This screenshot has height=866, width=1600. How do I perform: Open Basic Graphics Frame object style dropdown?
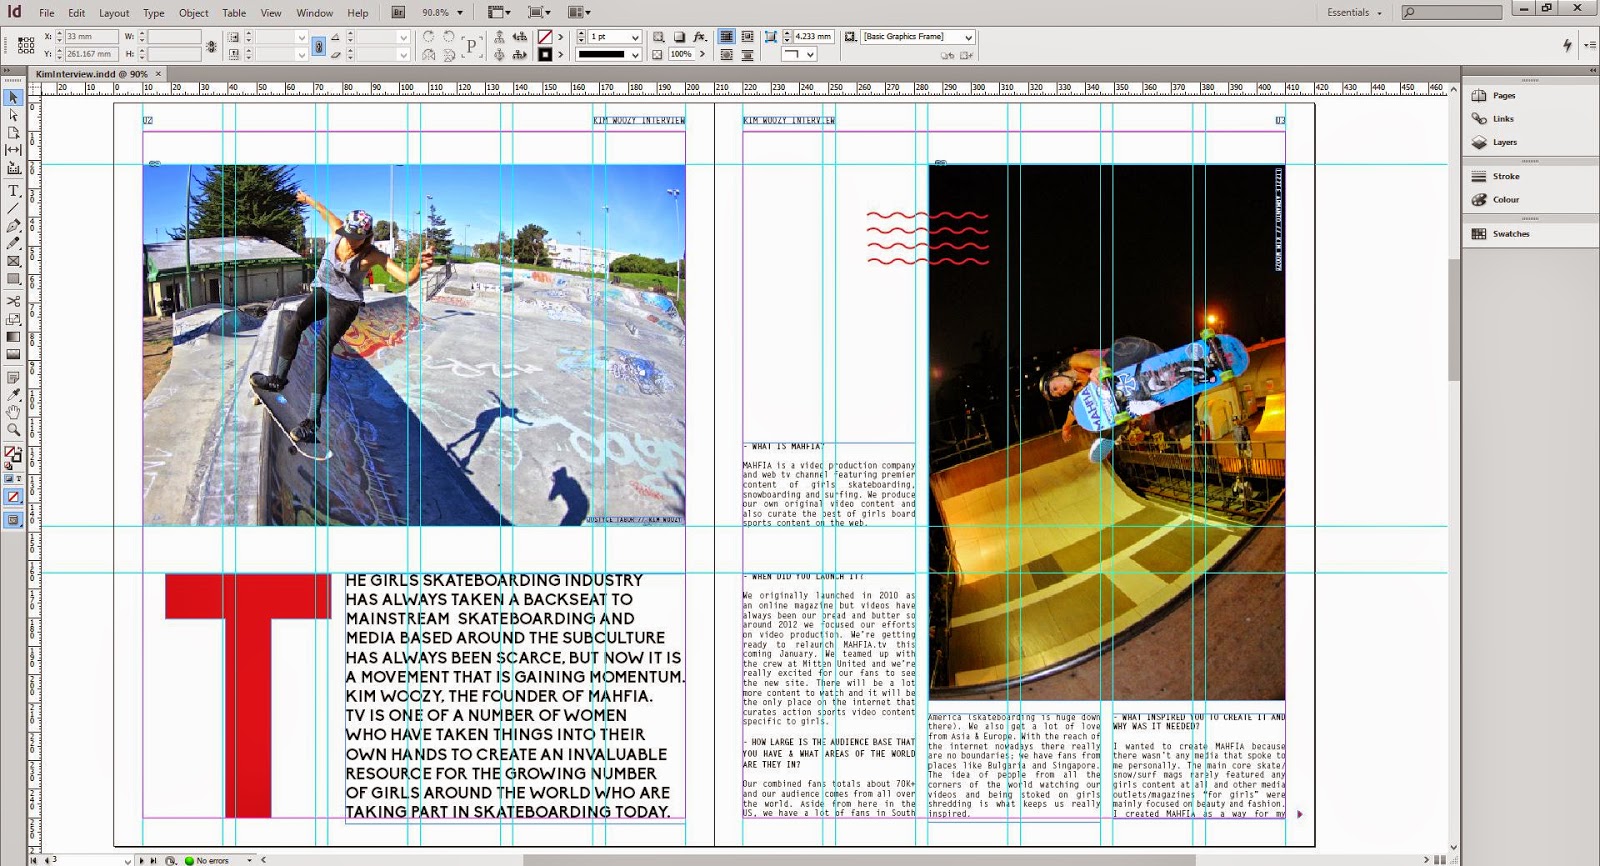click(x=968, y=37)
